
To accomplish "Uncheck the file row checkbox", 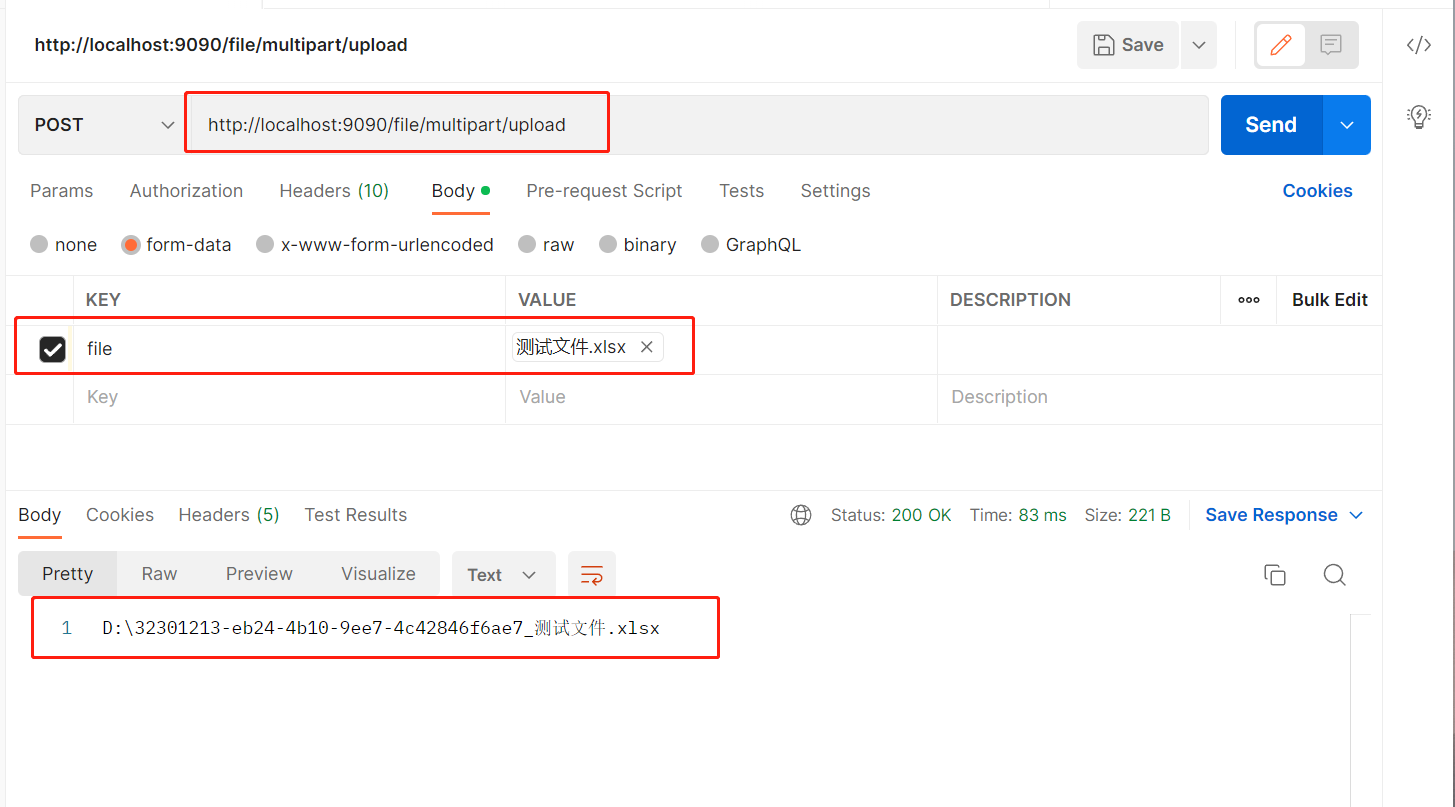I will tap(52, 349).
